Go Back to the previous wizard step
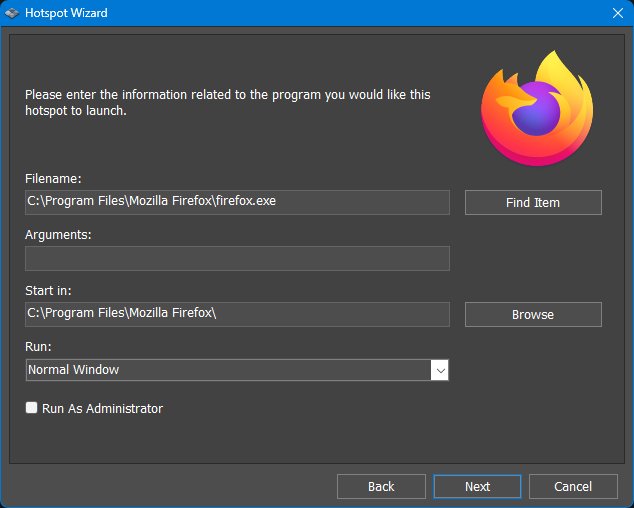Image resolution: width=634 pixels, height=508 pixels. click(x=381, y=486)
